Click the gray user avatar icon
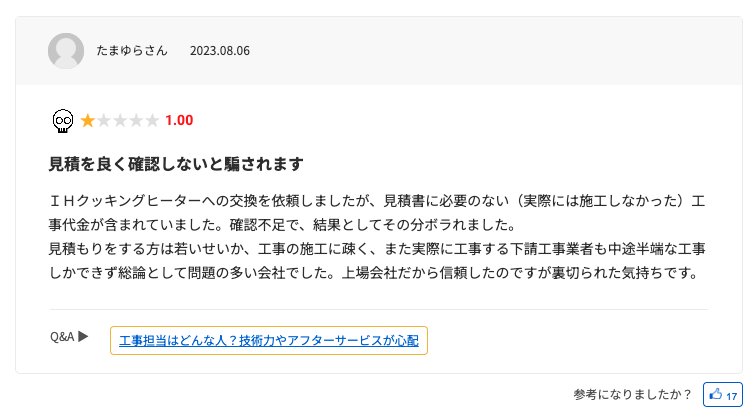Screen dimensions: 755x411 (66, 51)
